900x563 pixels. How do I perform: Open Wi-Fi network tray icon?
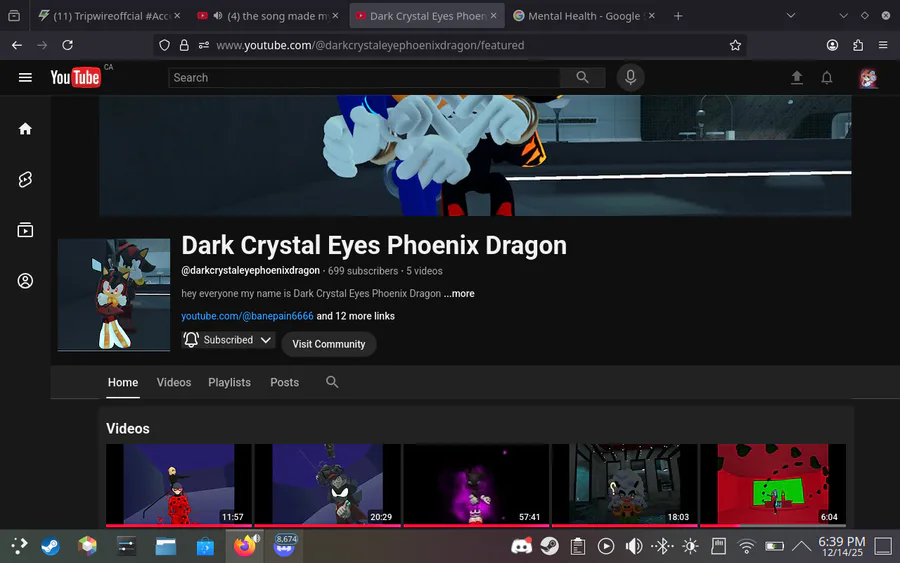point(746,546)
